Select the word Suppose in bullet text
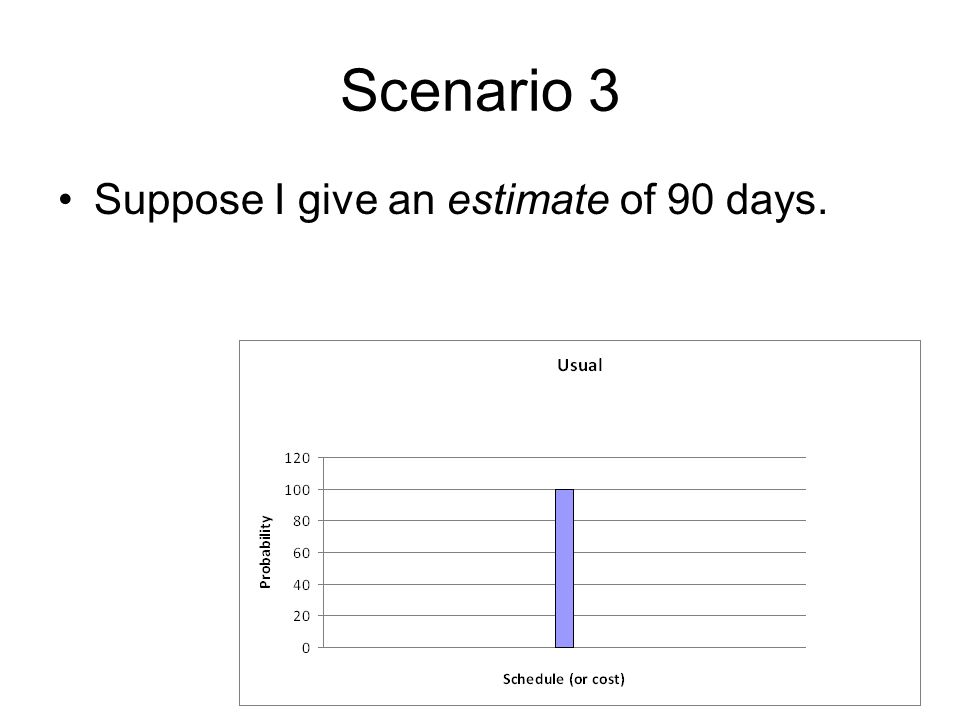Screen dimensions: 960x720 [179, 201]
